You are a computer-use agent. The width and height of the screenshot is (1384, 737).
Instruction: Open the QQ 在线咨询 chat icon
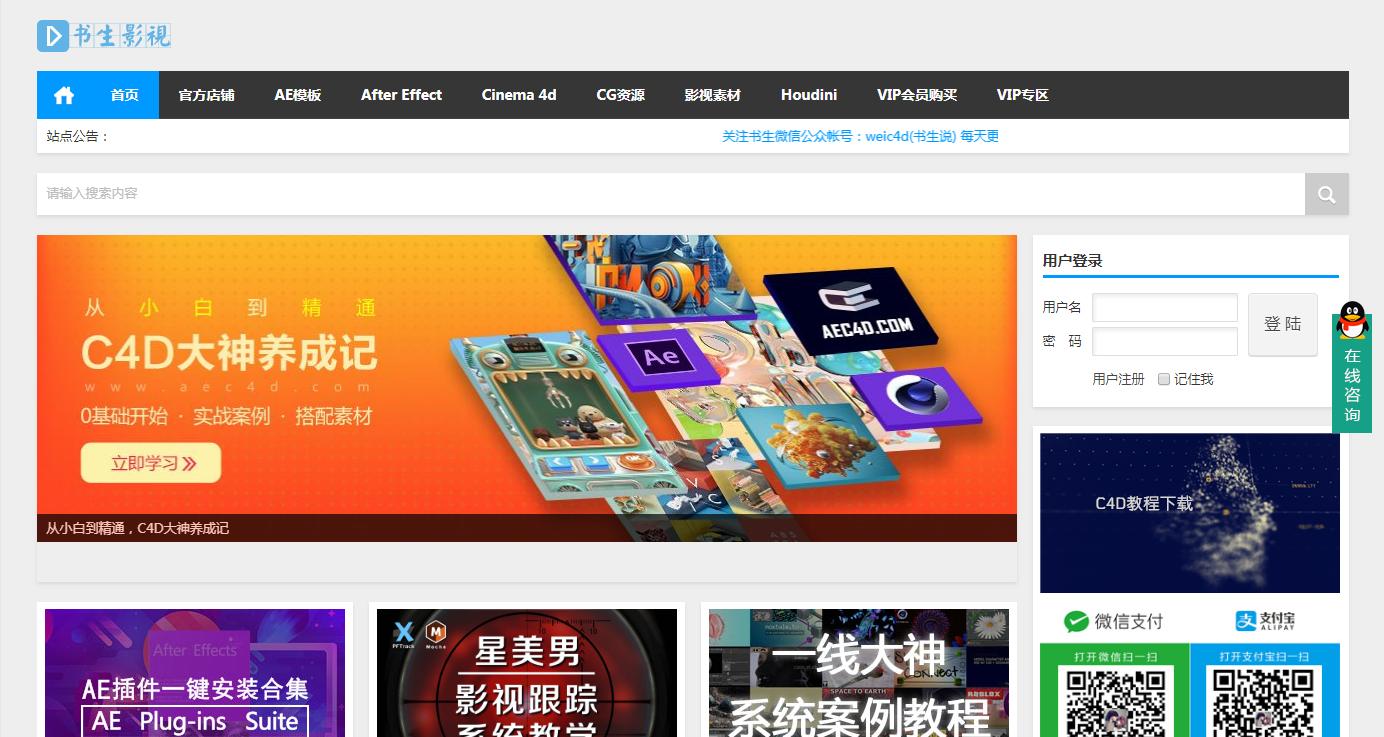(1352, 322)
